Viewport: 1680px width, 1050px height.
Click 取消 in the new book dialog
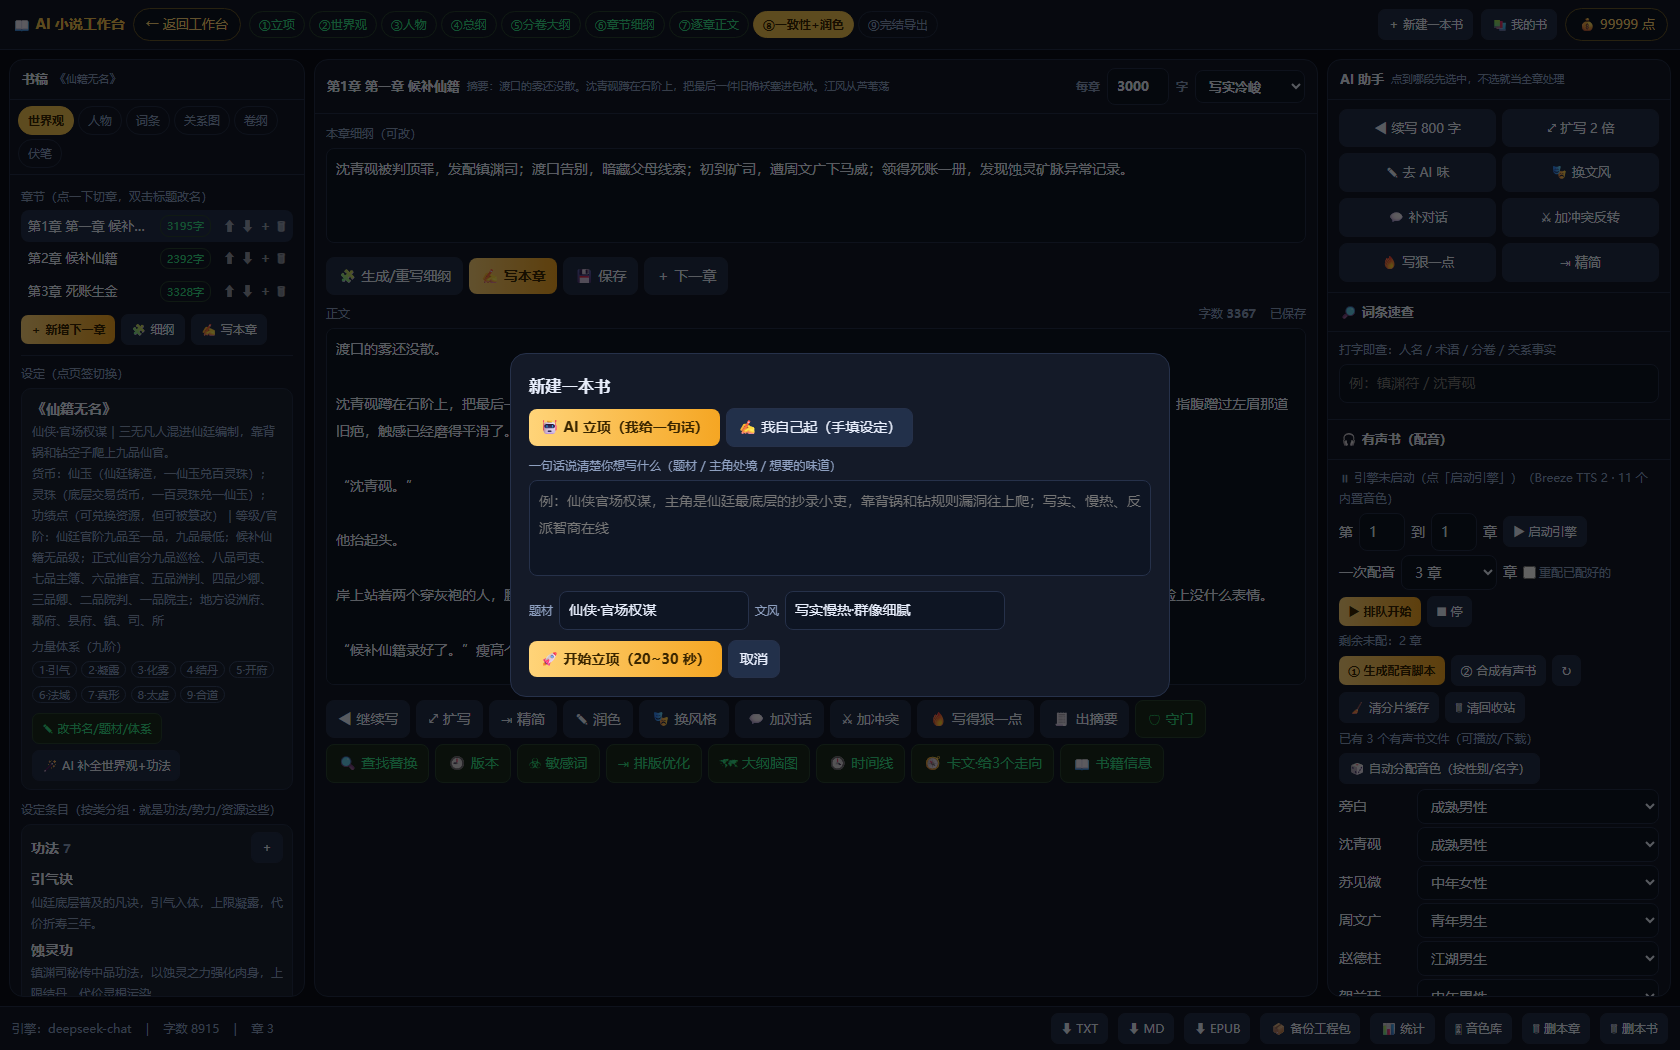(x=754, y=659)
